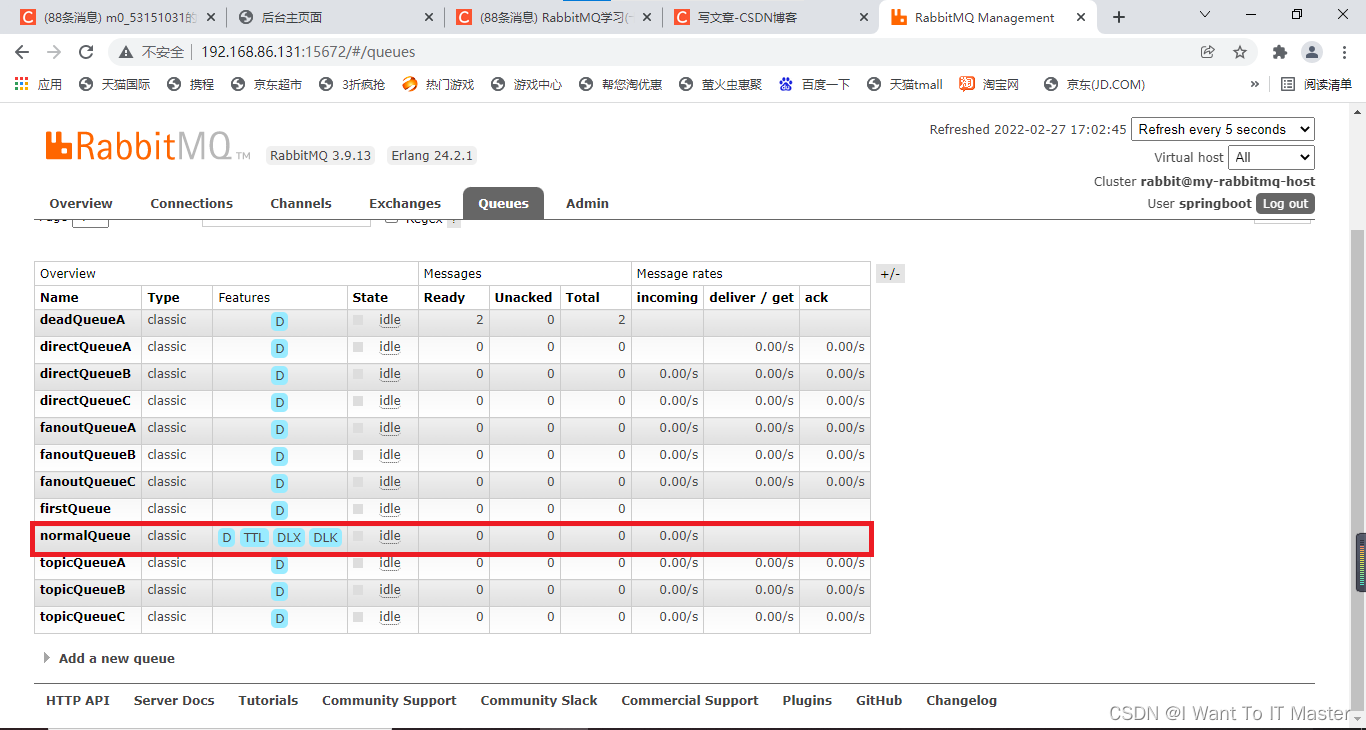
Task: Switch to the Connections tab
Action: point(191,203)
